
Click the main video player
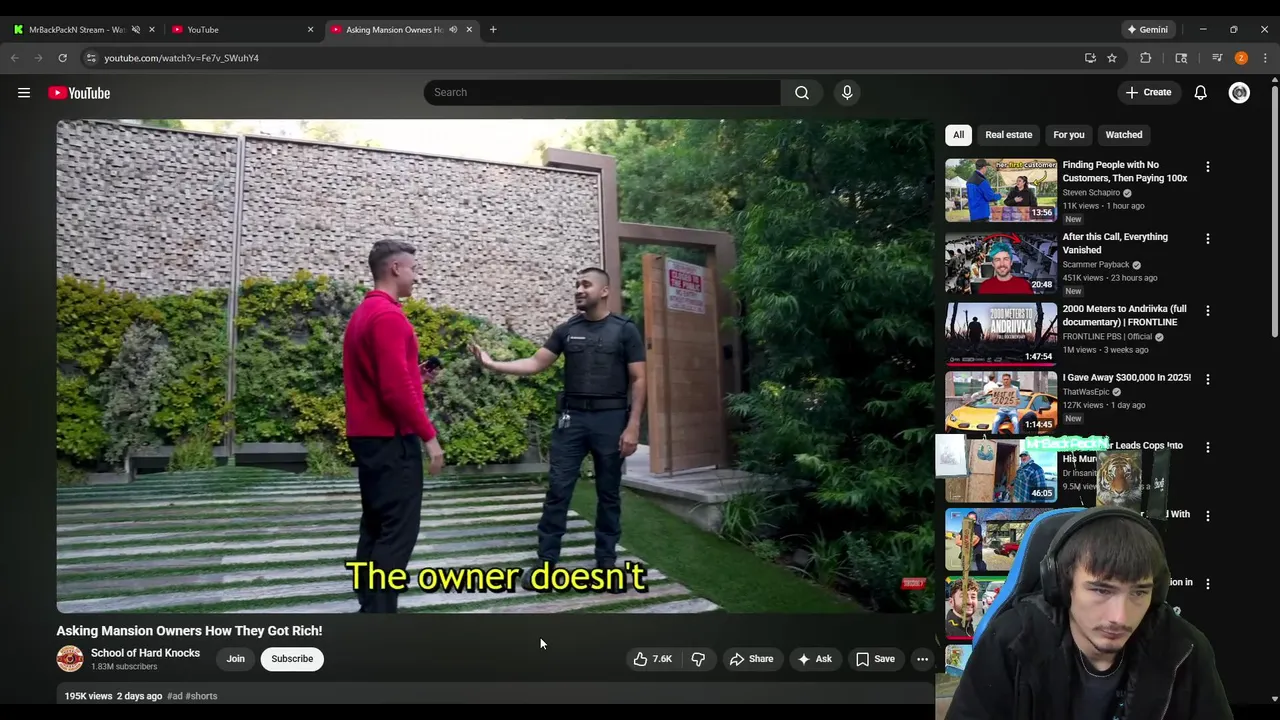495,366
